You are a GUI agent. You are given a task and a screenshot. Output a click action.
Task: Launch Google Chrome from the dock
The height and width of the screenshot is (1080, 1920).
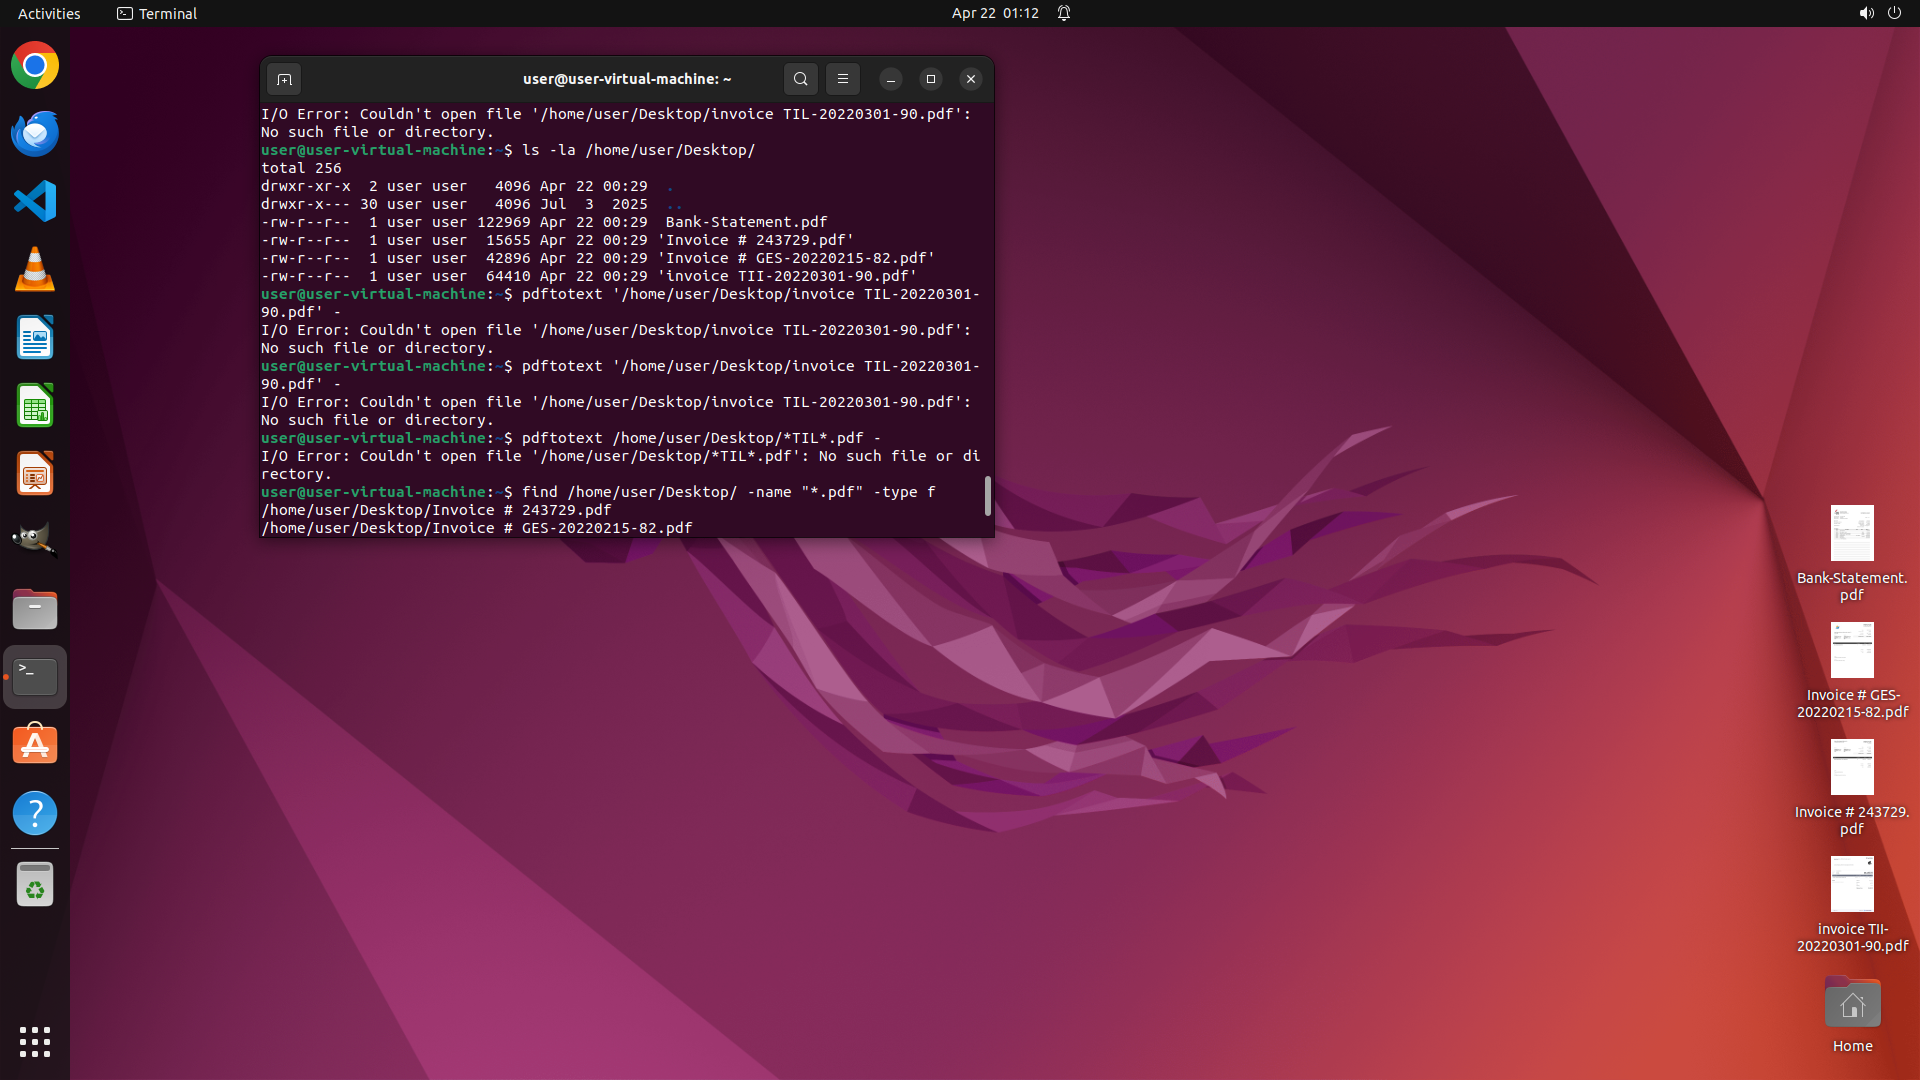[35, 66]
